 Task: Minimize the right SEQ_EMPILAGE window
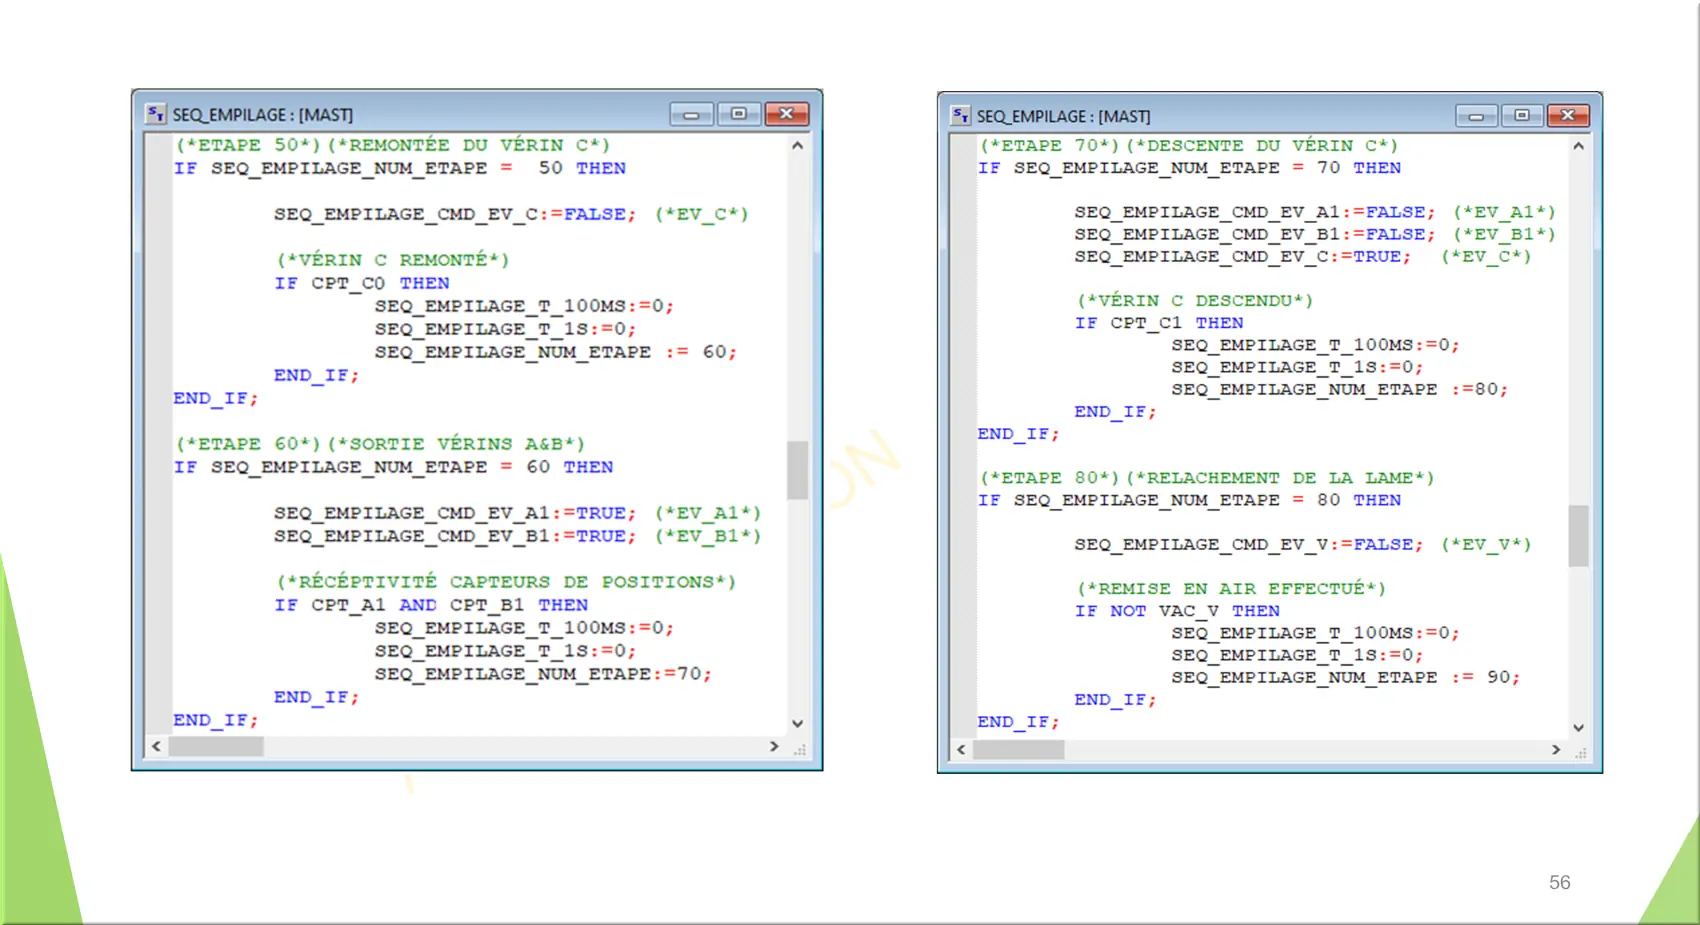click(1476, 116)
